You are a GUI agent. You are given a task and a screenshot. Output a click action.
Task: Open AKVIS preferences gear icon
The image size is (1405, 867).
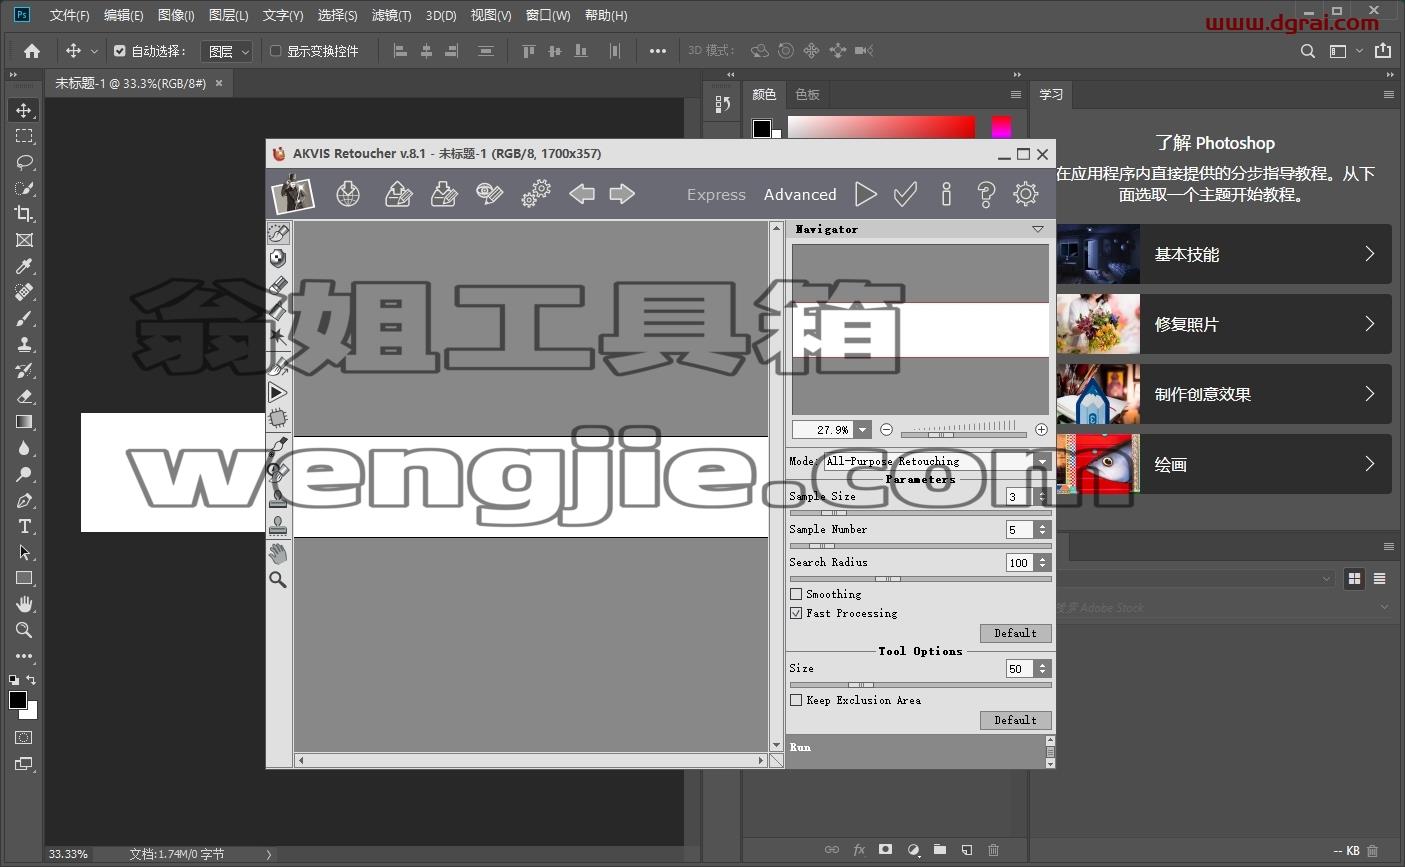tap(1026, 194)
